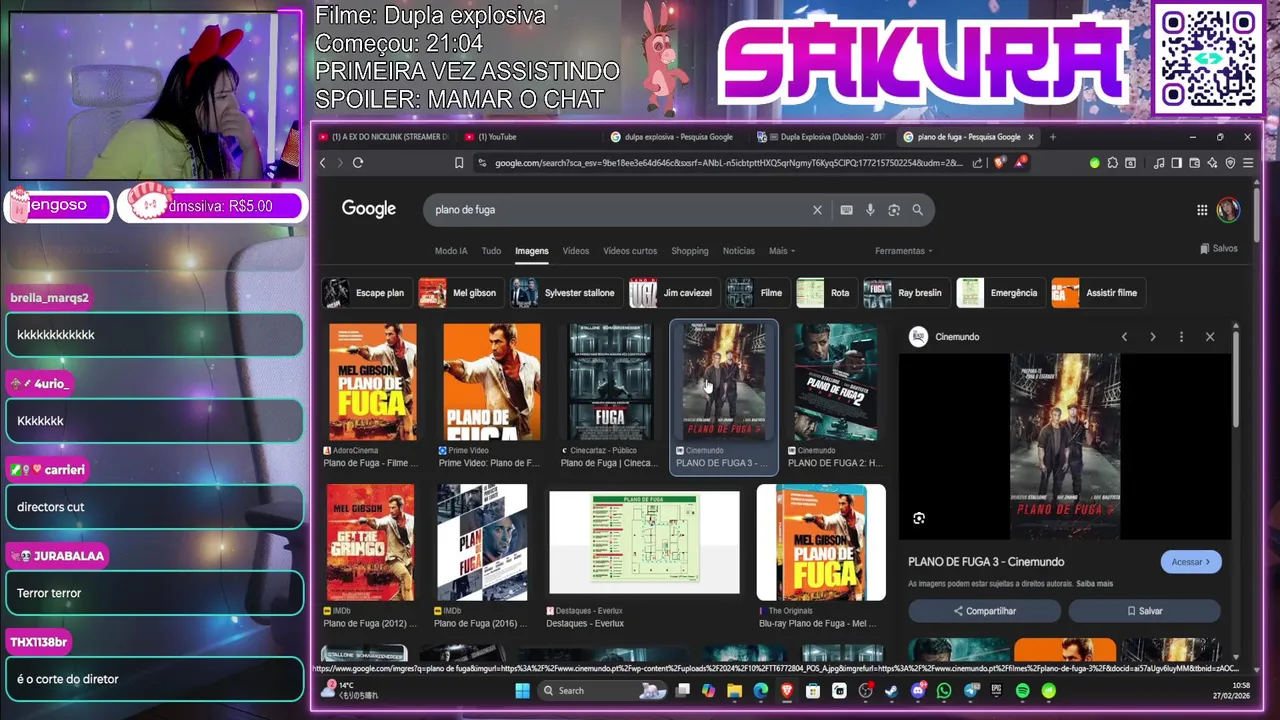Open Brave Shields lion icon
This screenshot has width=1280, height=720.
[x=999, y=163]
